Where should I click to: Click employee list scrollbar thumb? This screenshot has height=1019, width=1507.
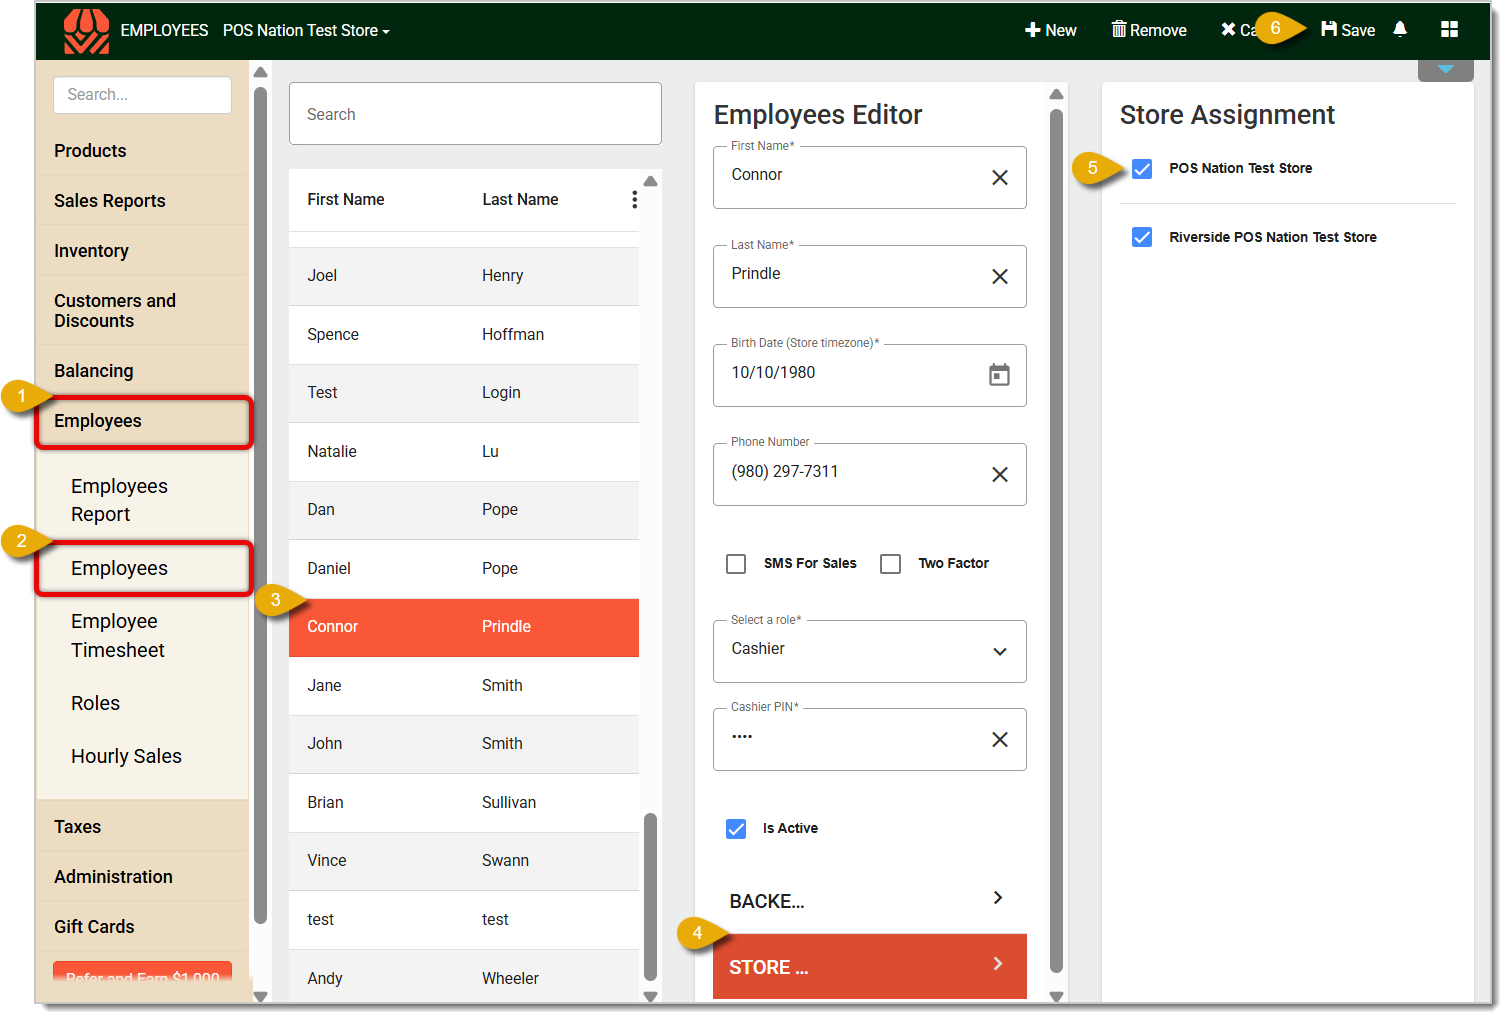tap(650, 896)
